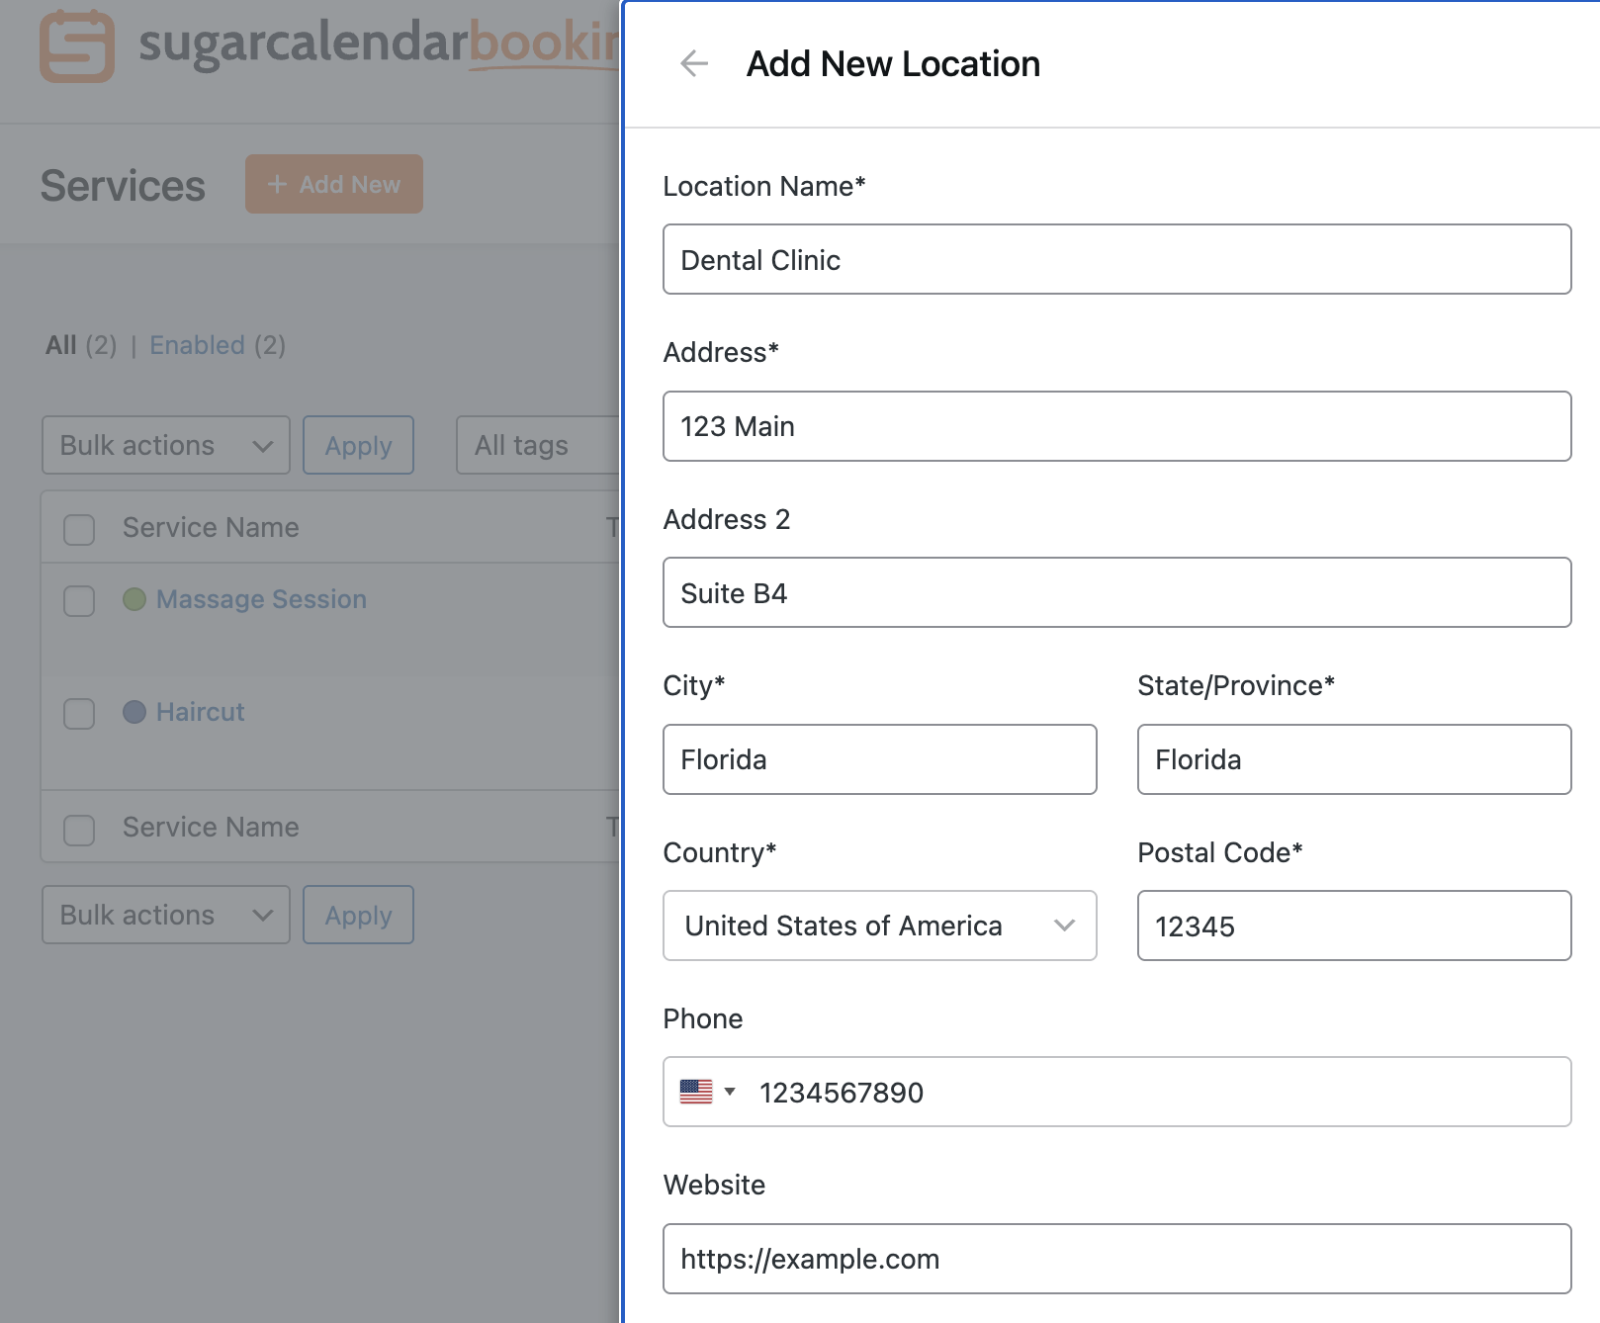1600x1323 pixels.
Task: Check the checkbox next to Haircut
Action: click(78, 714)
